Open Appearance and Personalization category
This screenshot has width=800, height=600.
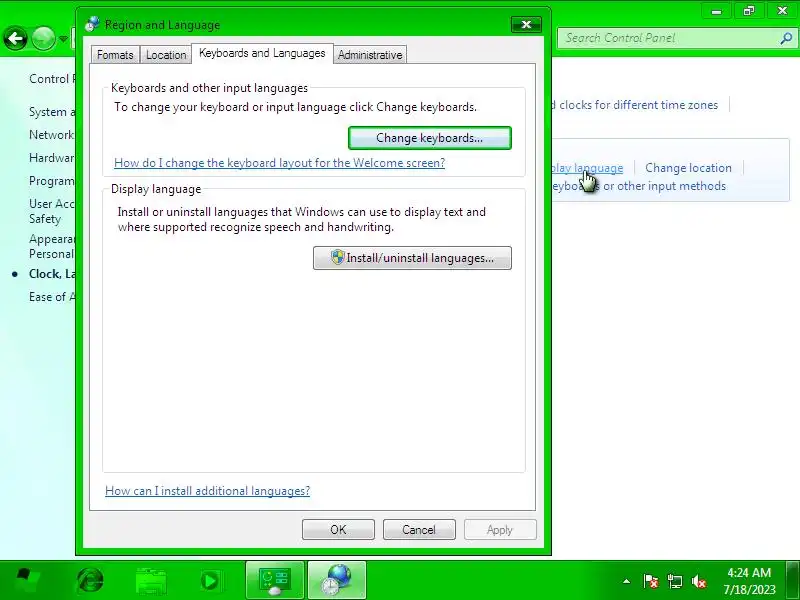tap(52, 246)
